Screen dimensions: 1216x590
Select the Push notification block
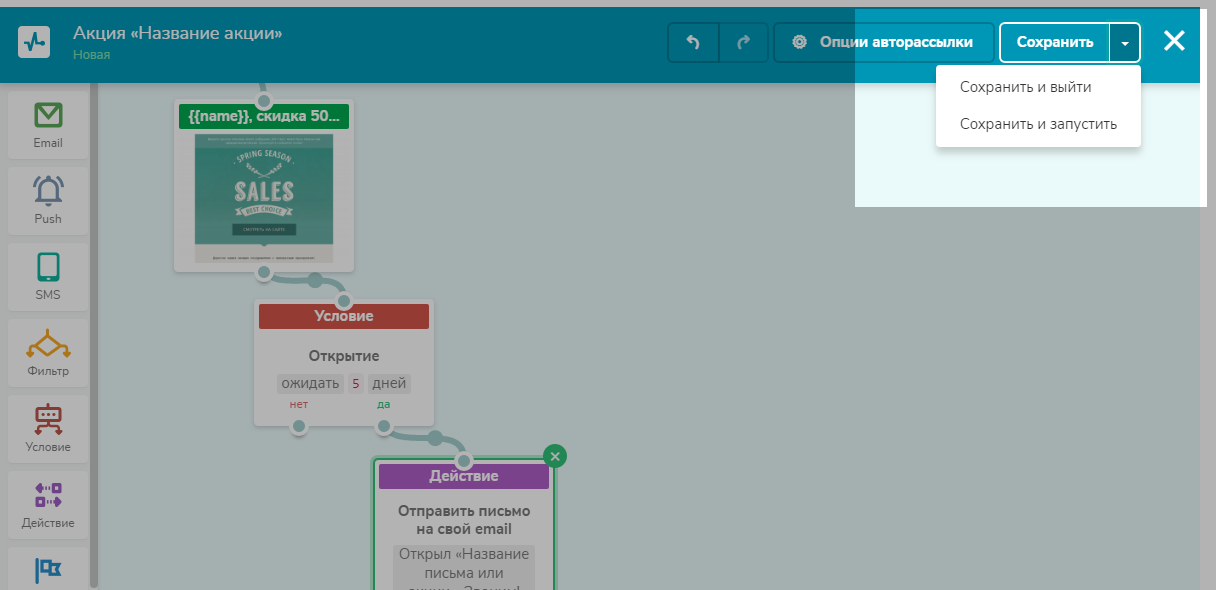[48, 201]
